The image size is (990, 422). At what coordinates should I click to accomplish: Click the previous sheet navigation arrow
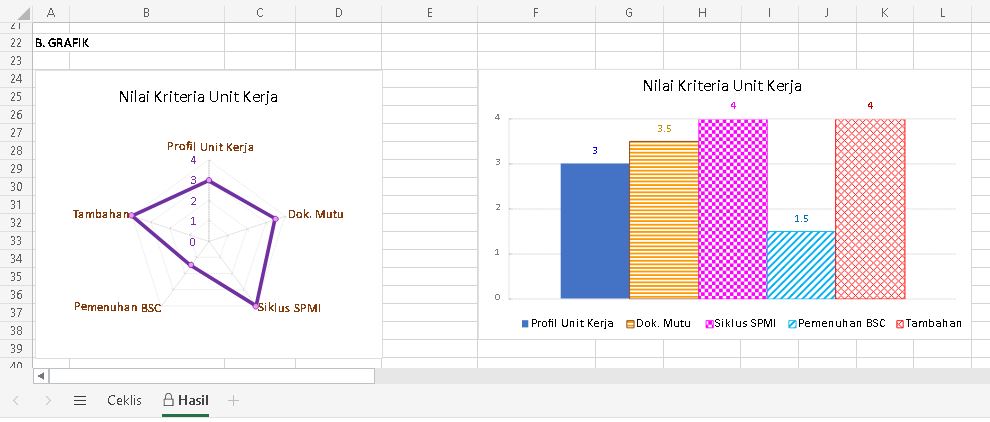16,400
